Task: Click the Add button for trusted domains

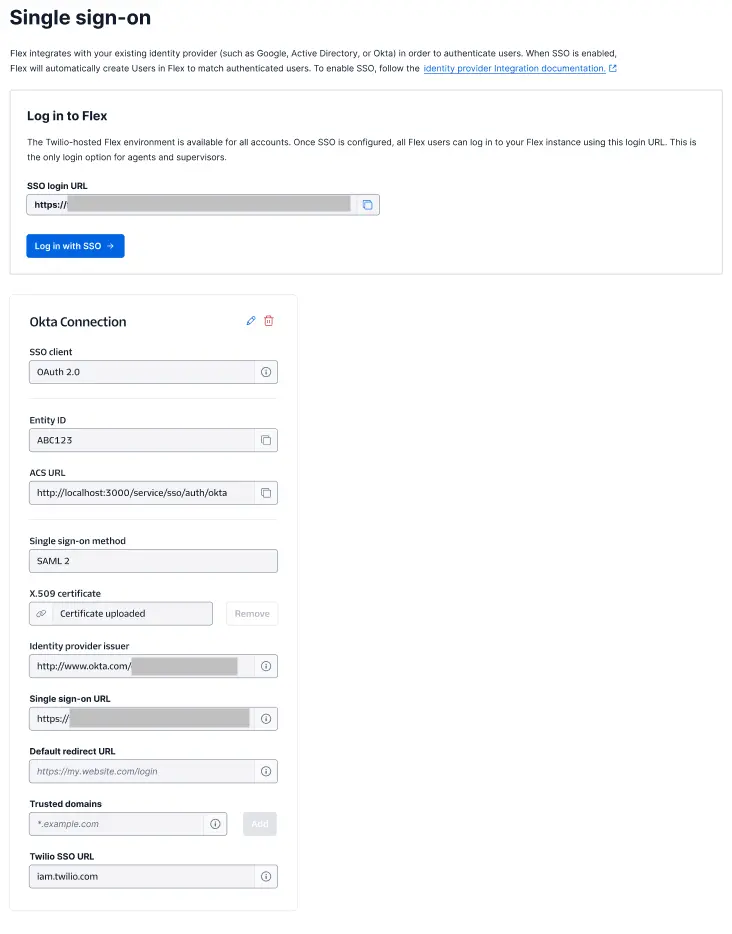Action: (259, 824)
